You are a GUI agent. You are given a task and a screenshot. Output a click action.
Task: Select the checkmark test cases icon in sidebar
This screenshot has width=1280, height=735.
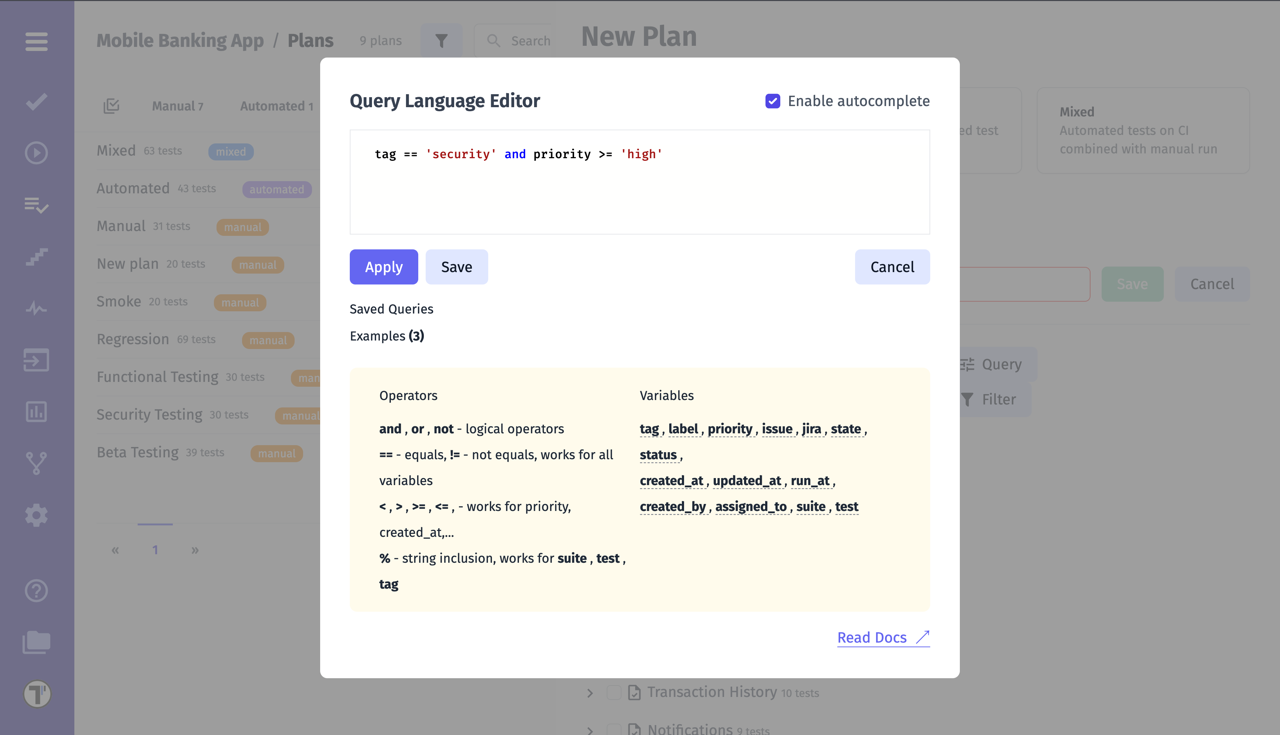point(36,101)
